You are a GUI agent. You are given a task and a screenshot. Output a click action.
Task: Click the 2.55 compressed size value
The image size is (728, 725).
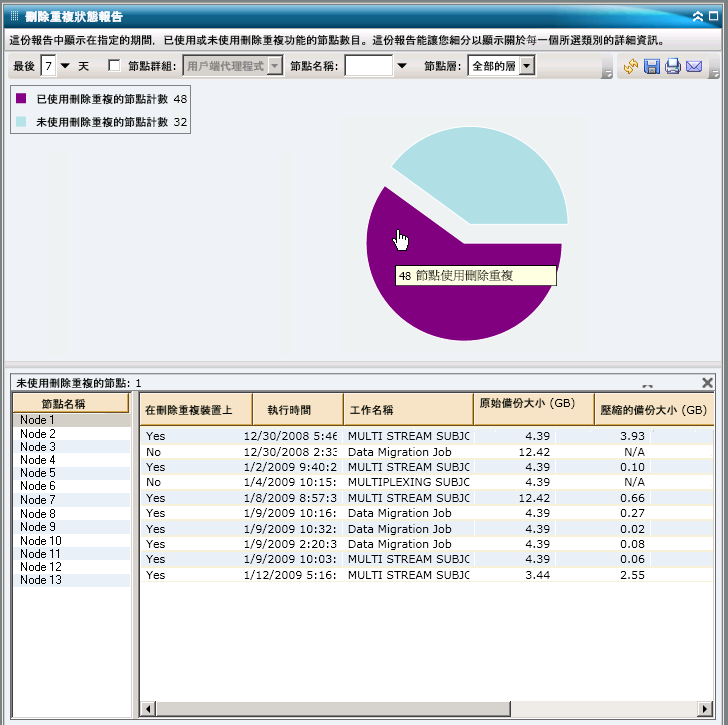click(632, 575)
